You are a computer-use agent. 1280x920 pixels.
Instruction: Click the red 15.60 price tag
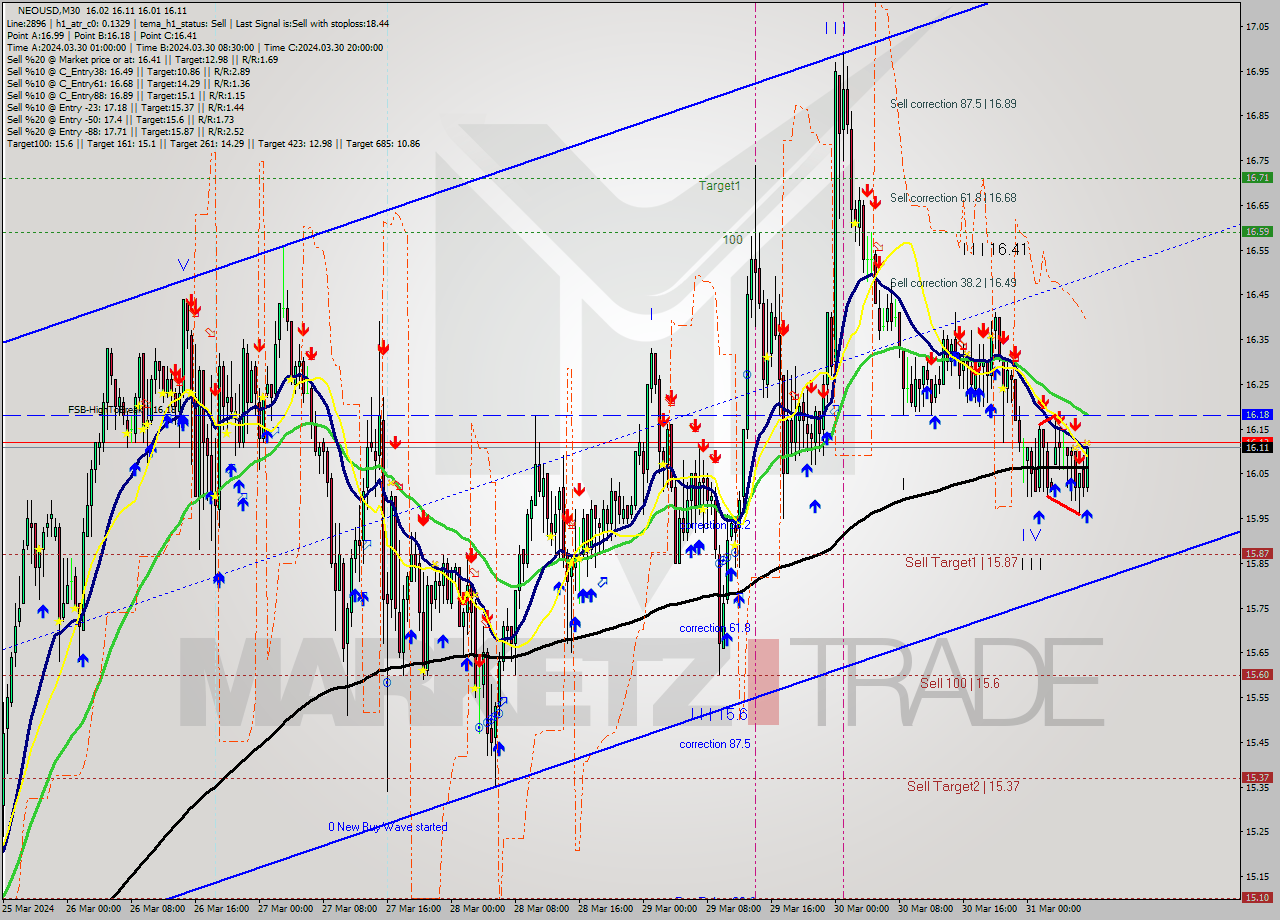coord(1257,674)
